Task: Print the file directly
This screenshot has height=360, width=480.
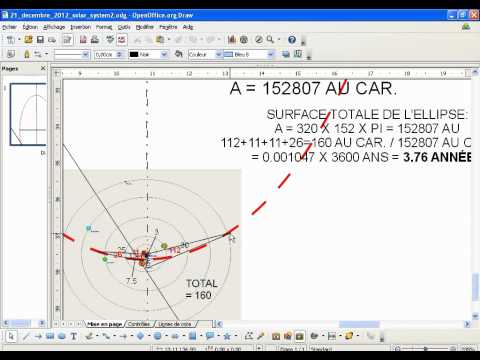Action: 95,40
